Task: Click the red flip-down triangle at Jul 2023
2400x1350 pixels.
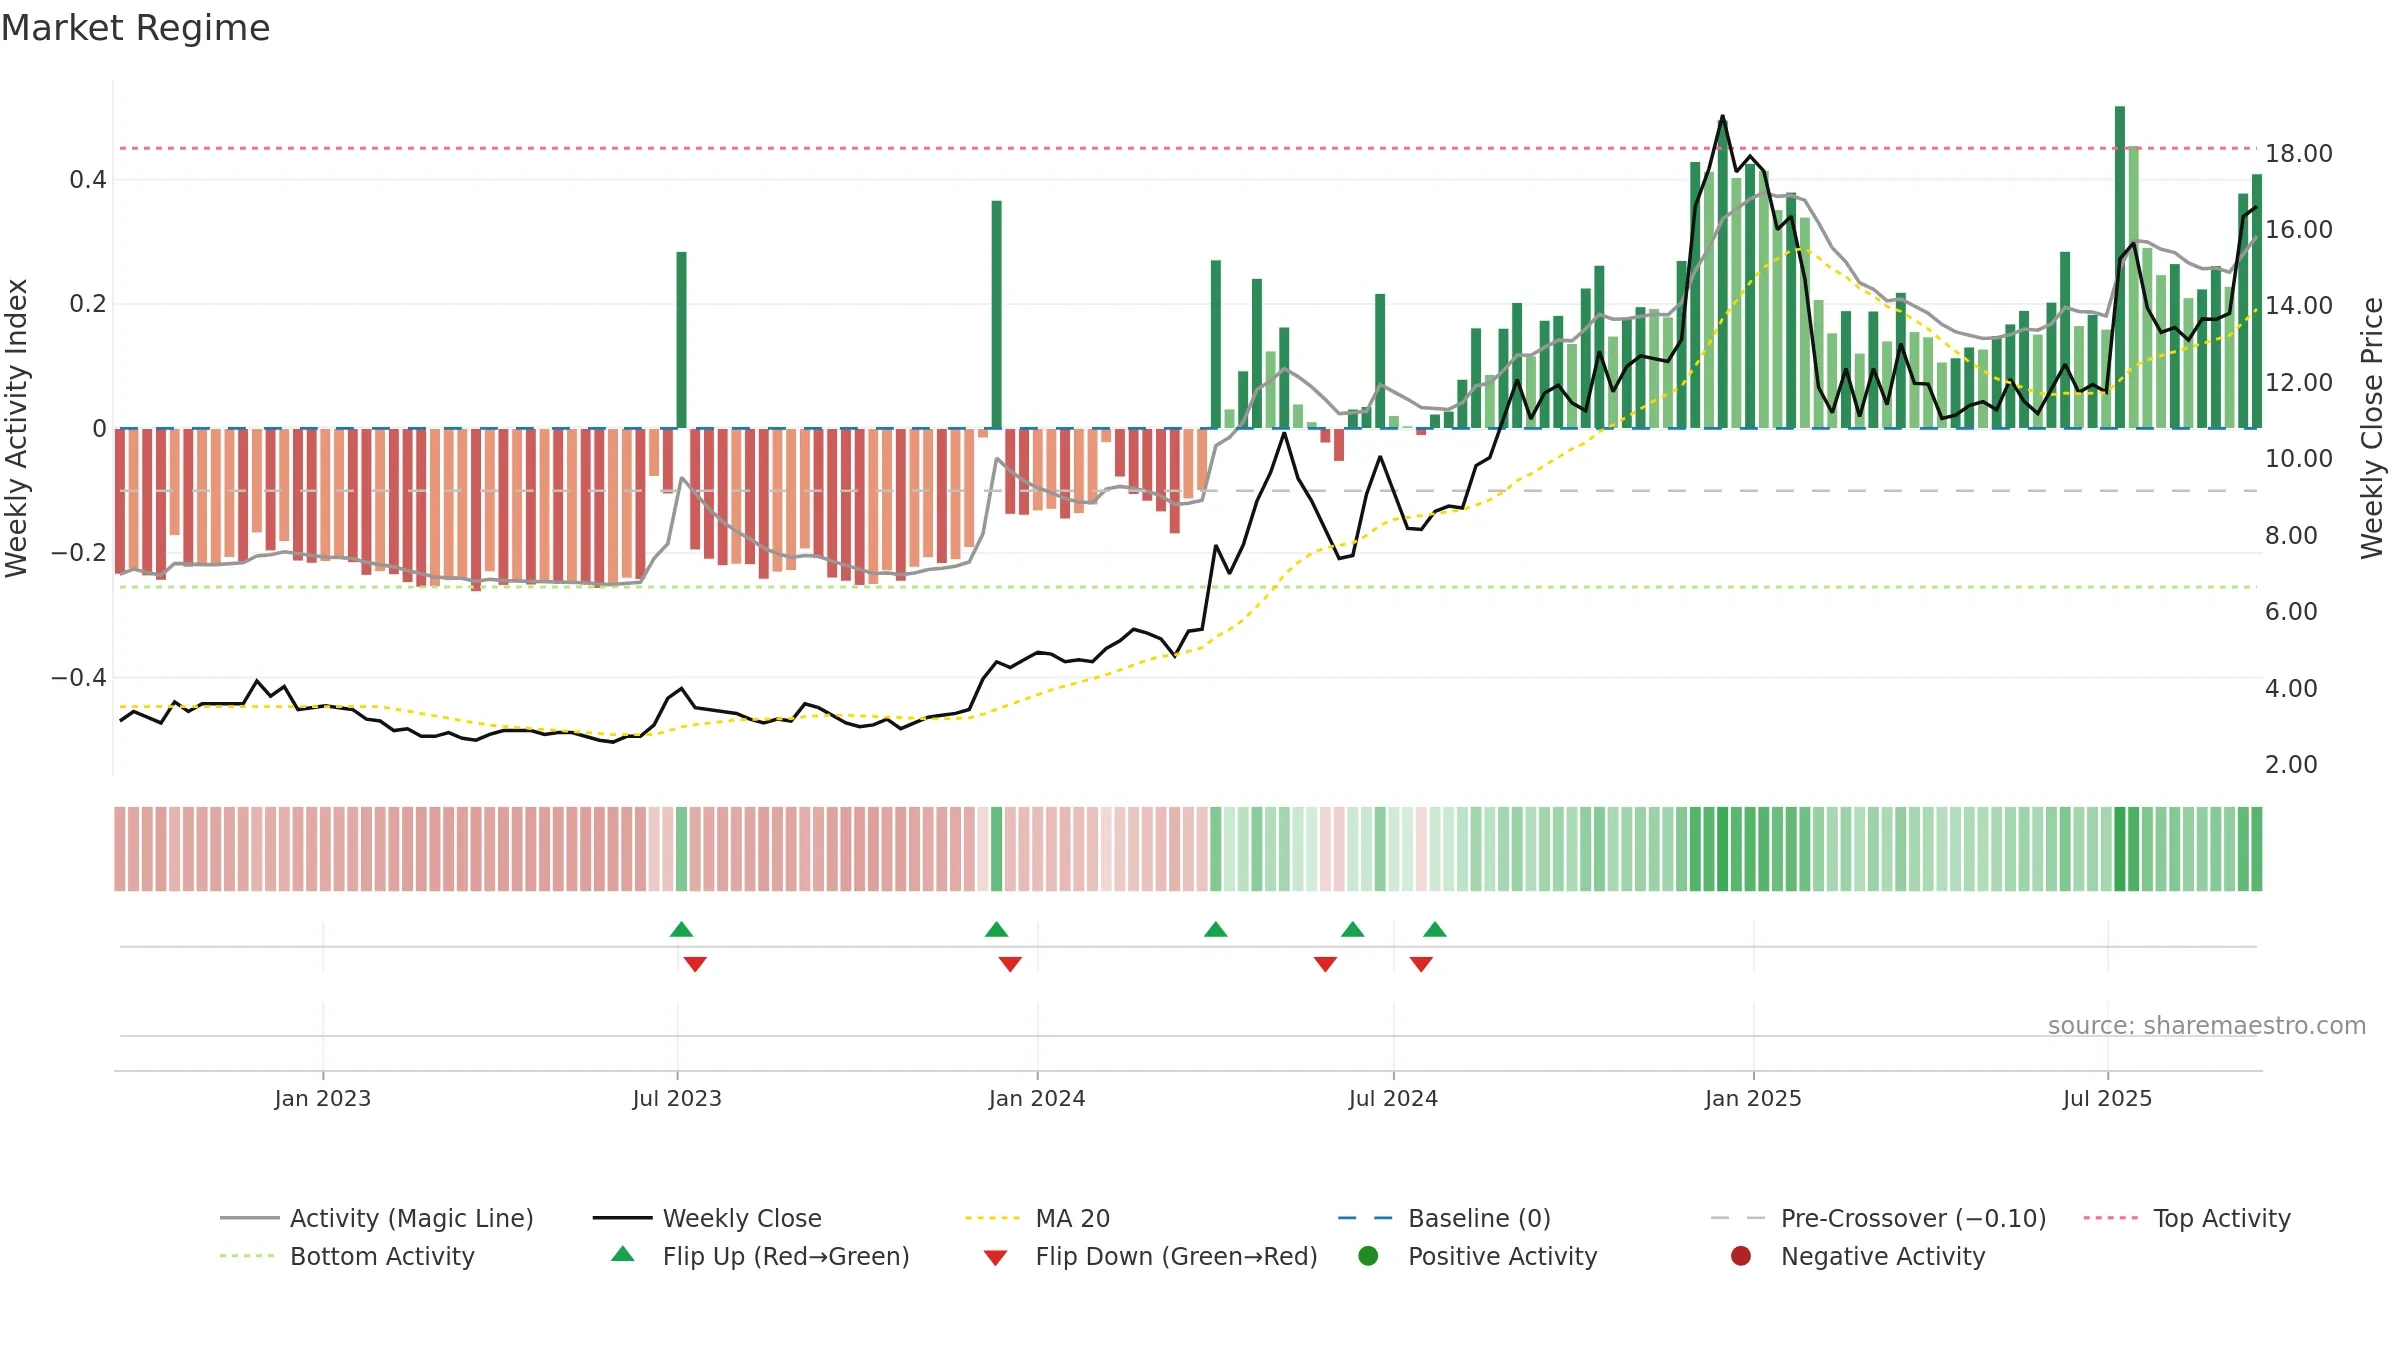Action: pos(695,964)
